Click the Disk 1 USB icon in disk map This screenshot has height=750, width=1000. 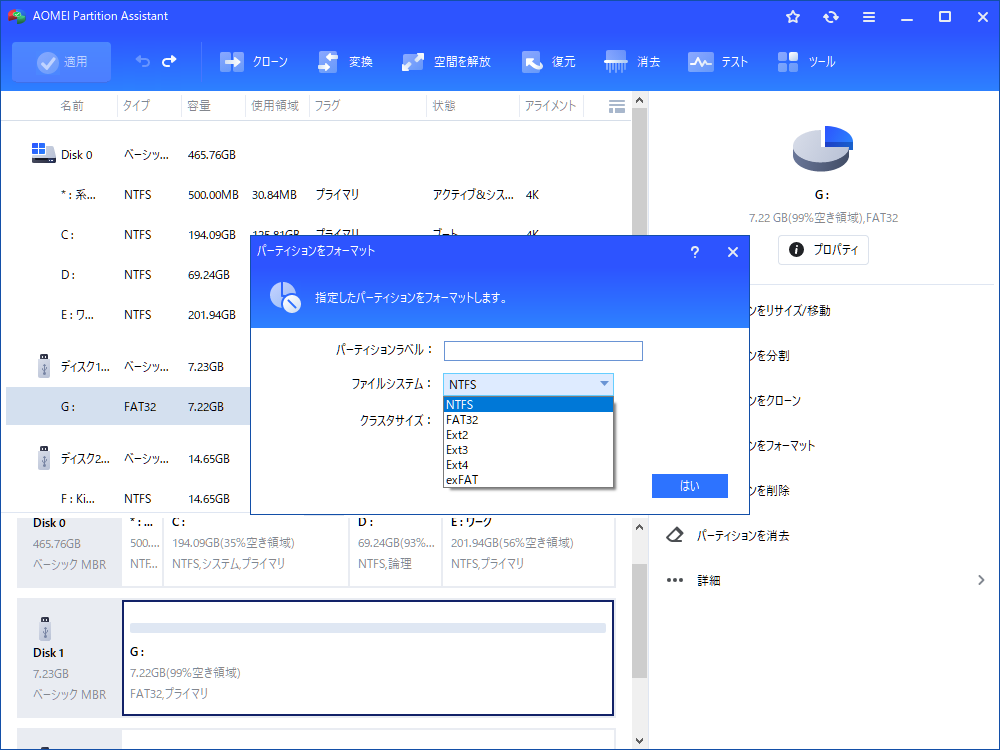tap(45, 628)
